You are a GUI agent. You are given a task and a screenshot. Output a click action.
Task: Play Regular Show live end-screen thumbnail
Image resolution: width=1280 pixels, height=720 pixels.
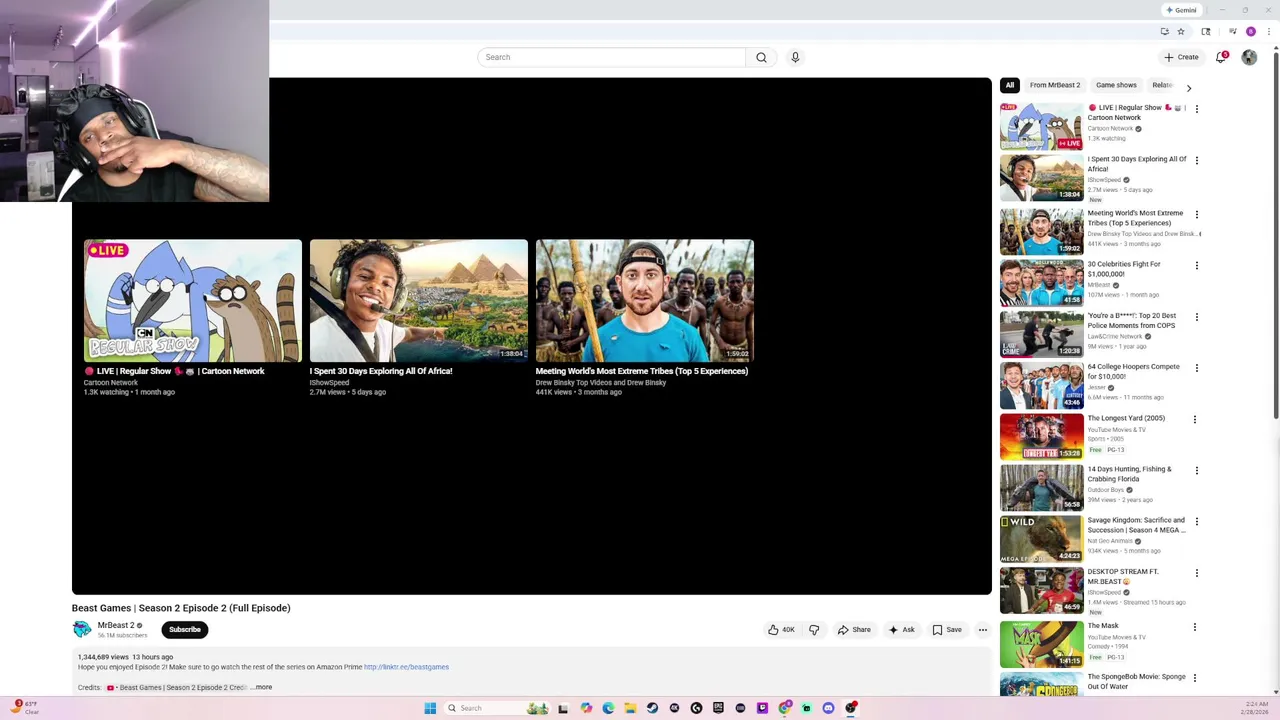[193, 300]
